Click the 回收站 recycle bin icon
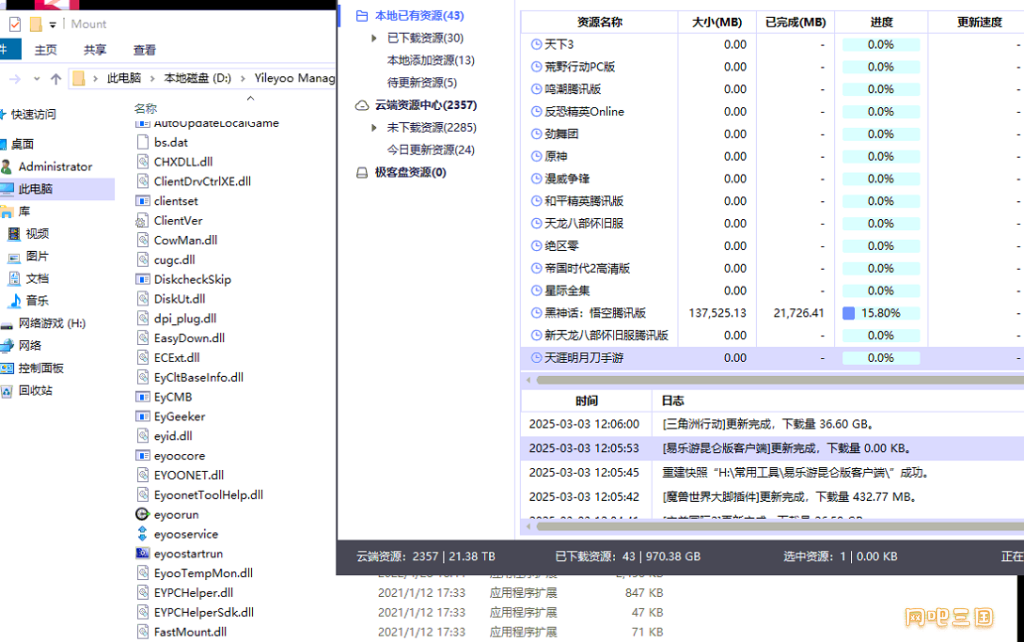This screenshot has width=1024, height=642. [x=7, y=391]
